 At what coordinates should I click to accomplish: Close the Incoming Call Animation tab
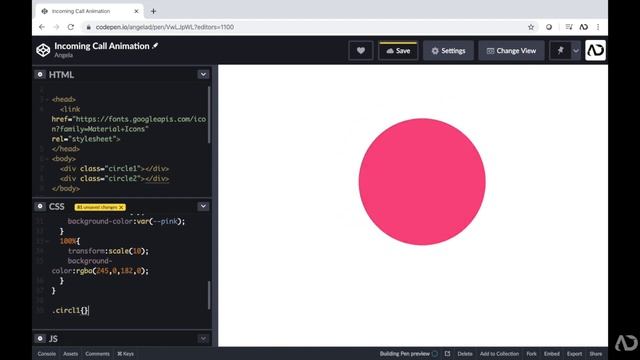click(136, 11)
